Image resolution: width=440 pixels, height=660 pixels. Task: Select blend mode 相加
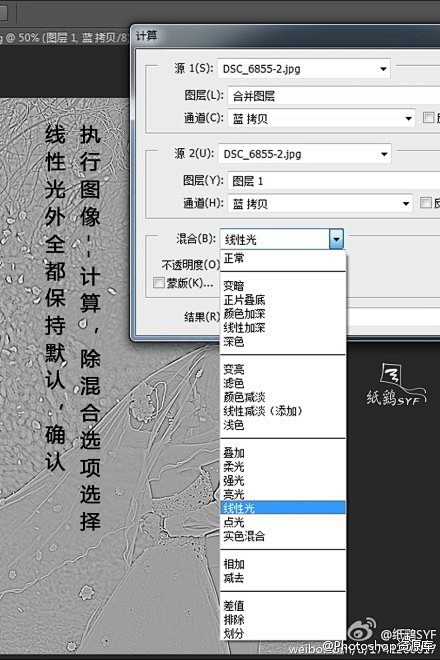[283, 564]
